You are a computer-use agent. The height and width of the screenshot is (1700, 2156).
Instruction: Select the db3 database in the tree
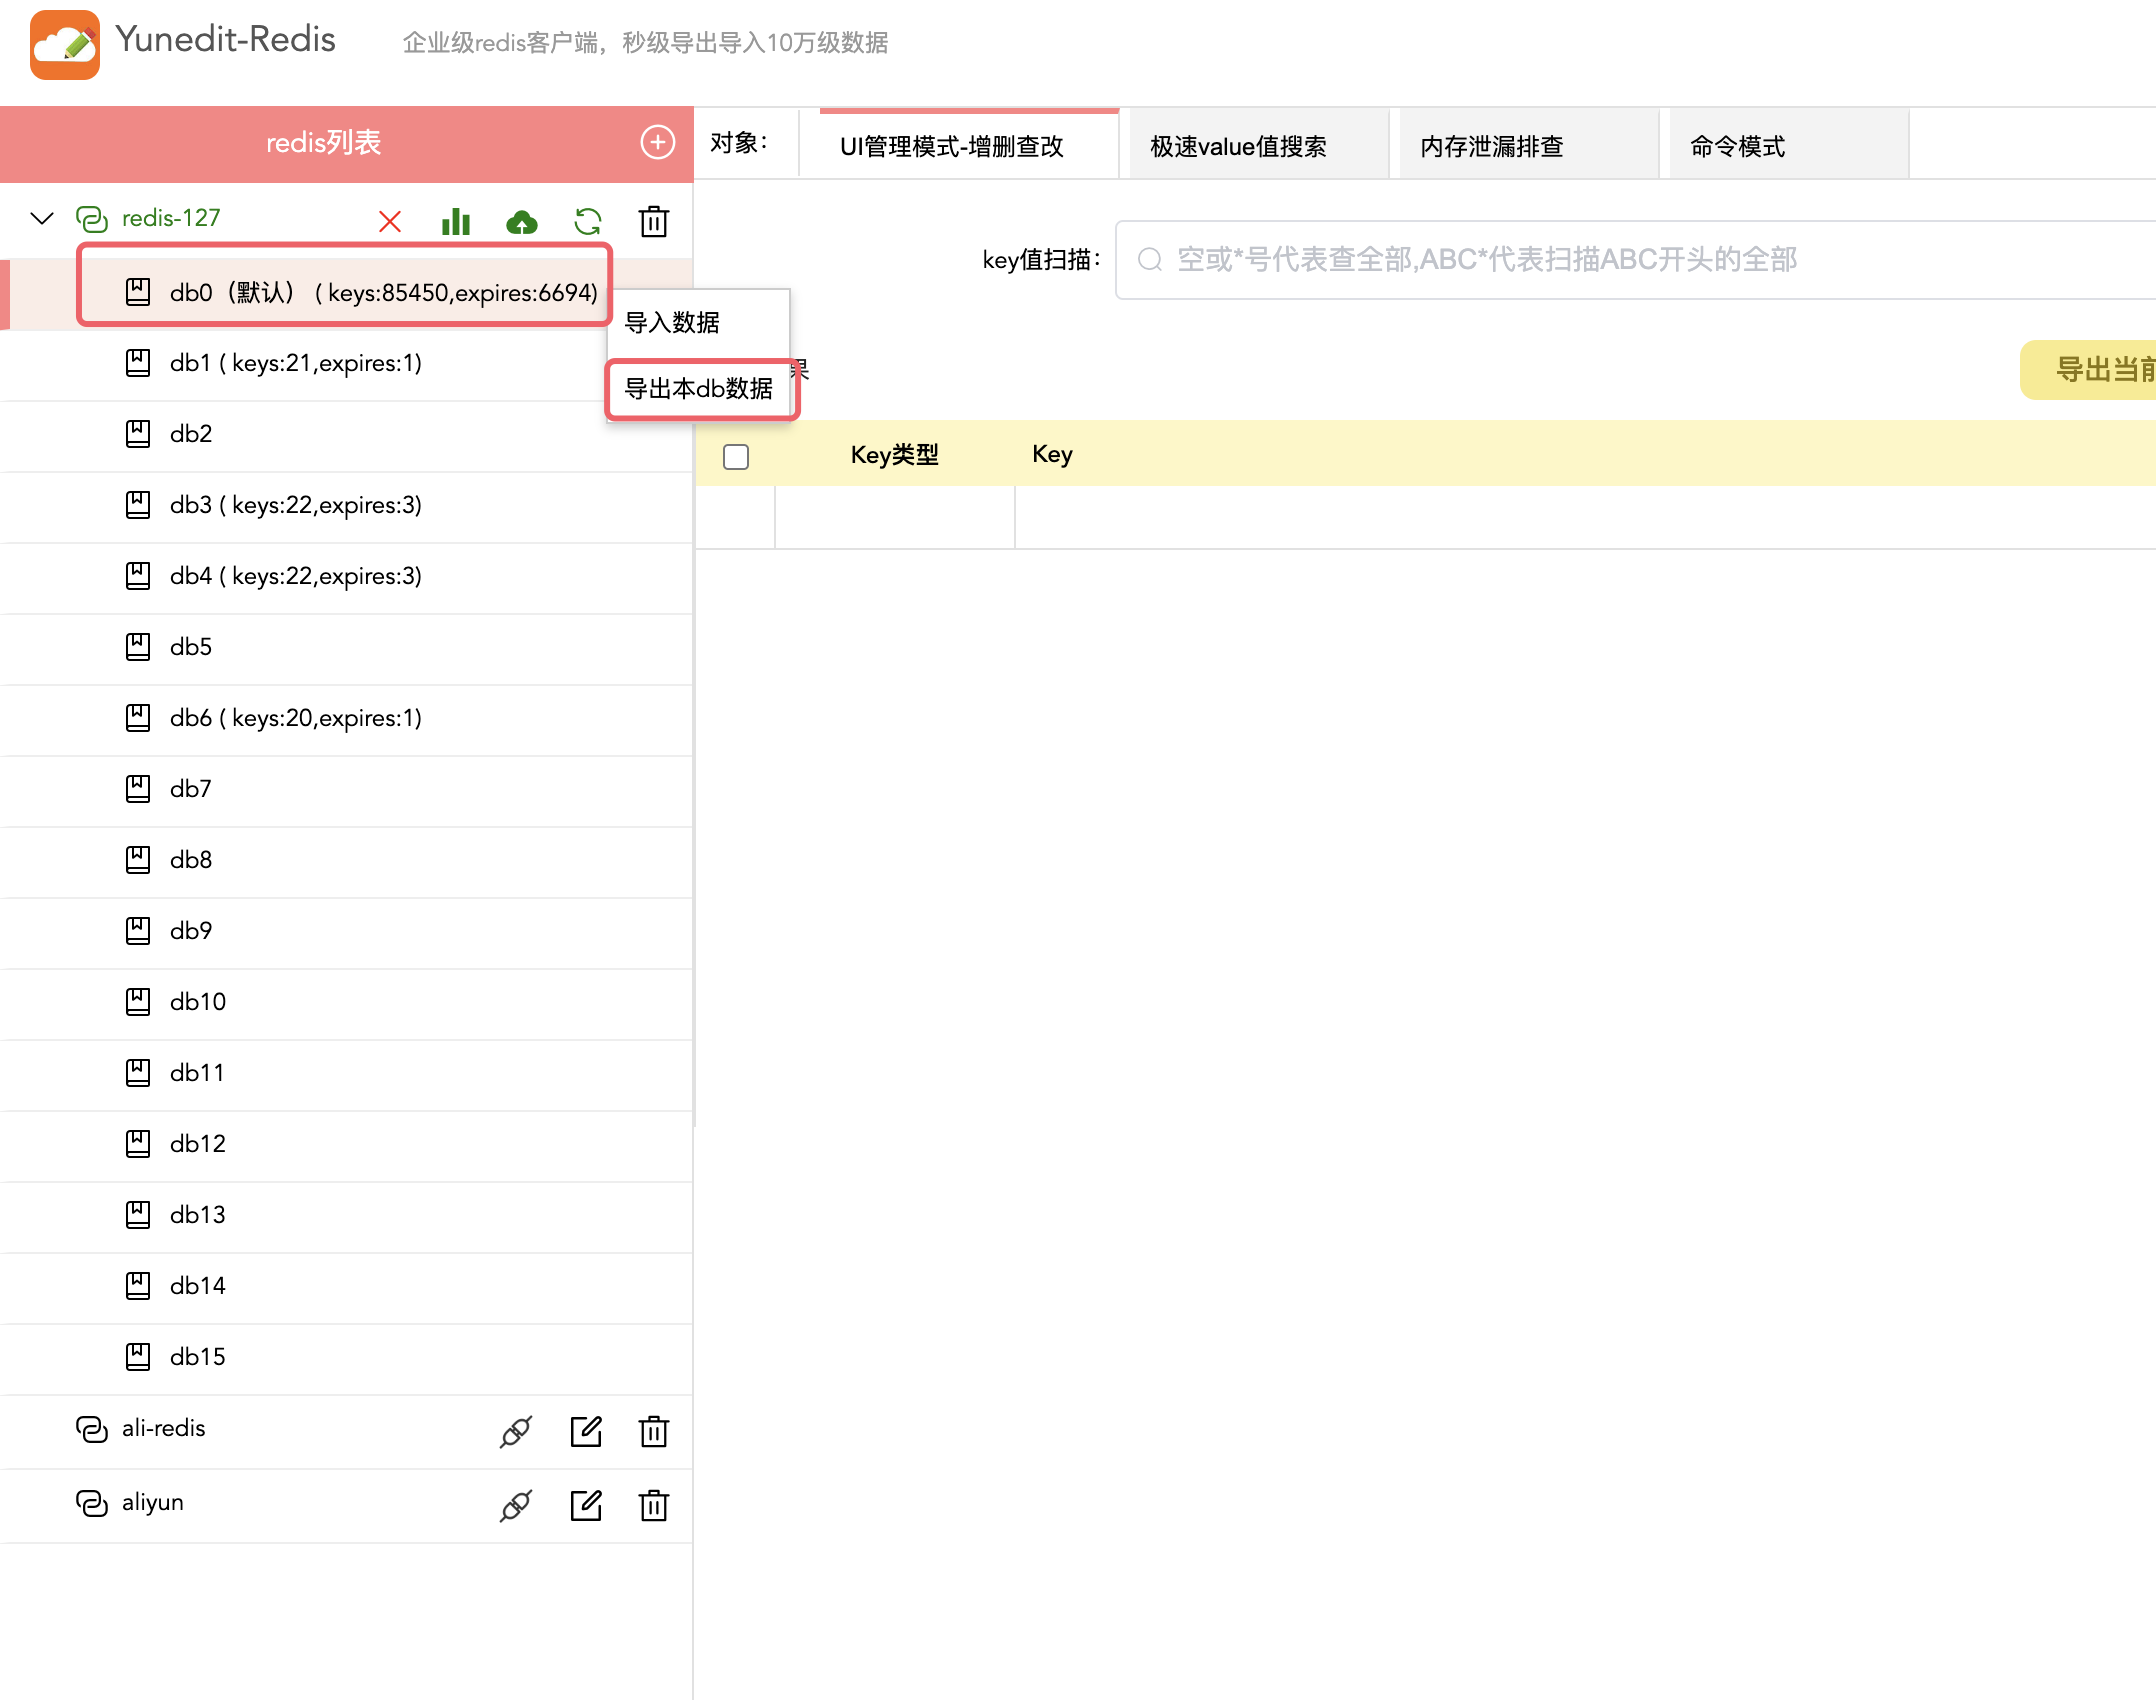point(296,505)
